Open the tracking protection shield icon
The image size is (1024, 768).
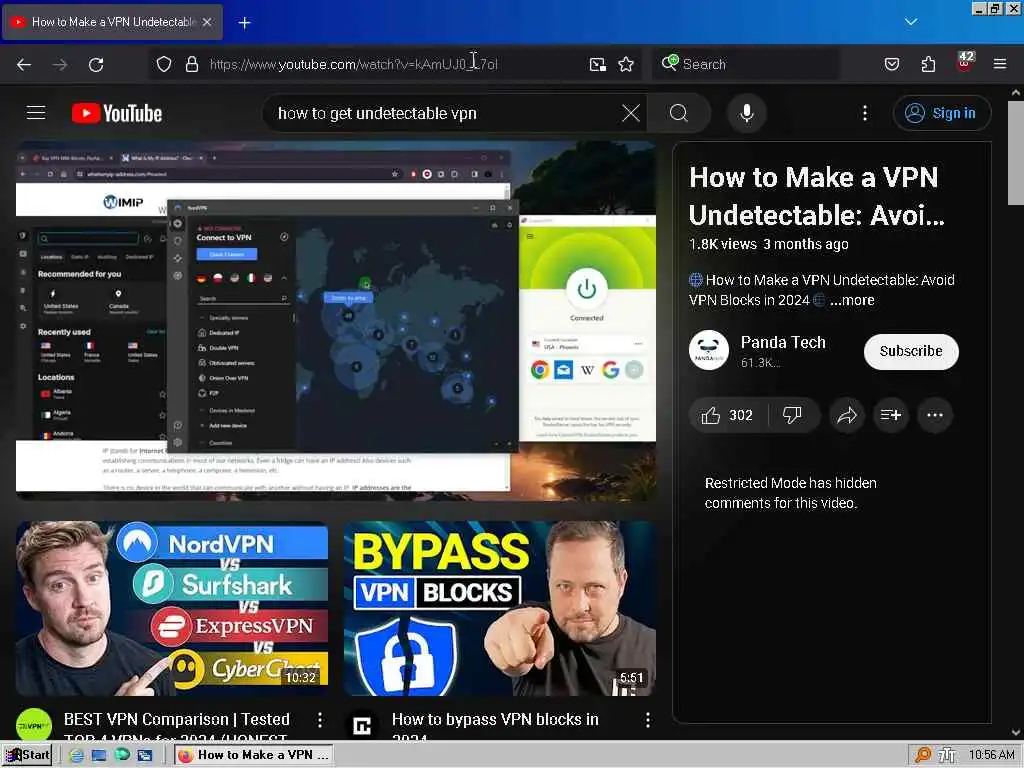164,64
